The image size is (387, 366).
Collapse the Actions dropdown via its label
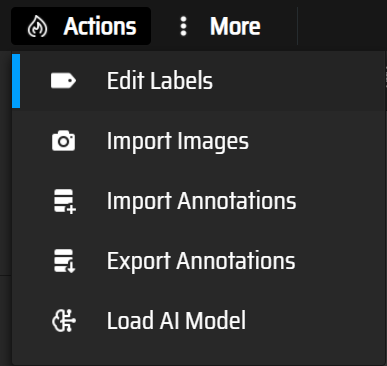[x=100, y=26]
